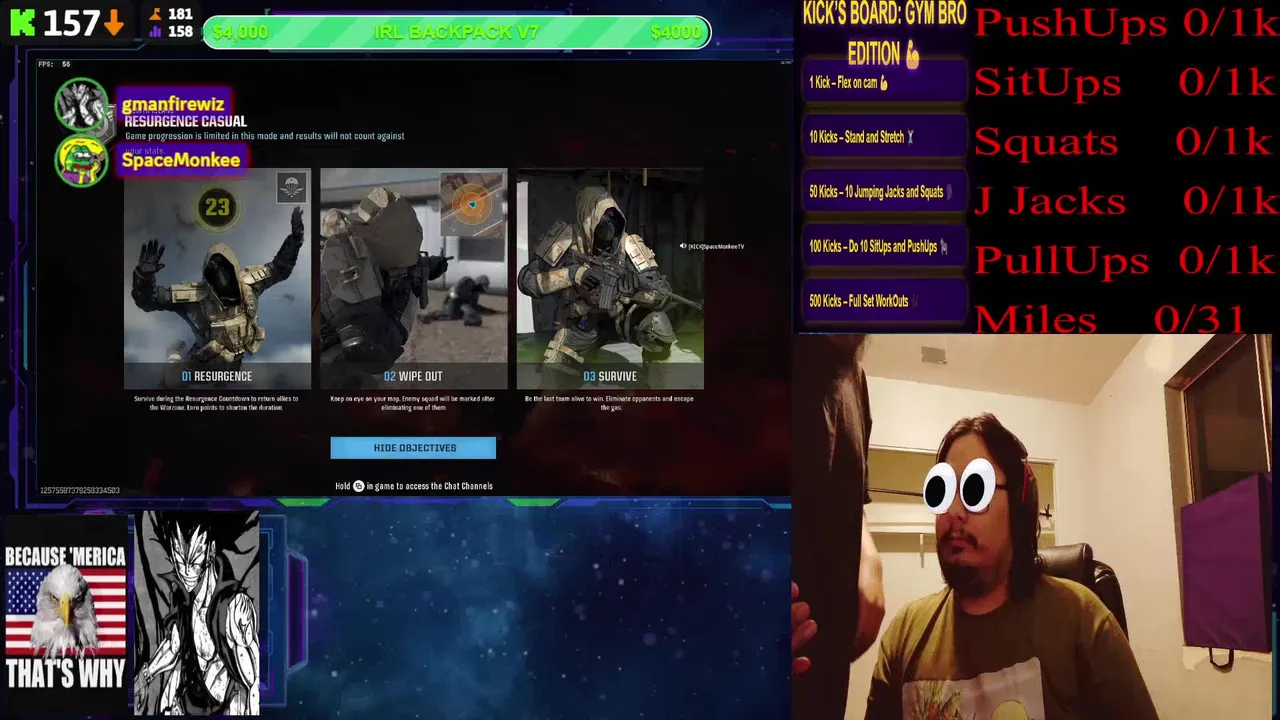Click the orange follower icon beside 181

click(x=155, y=14)
